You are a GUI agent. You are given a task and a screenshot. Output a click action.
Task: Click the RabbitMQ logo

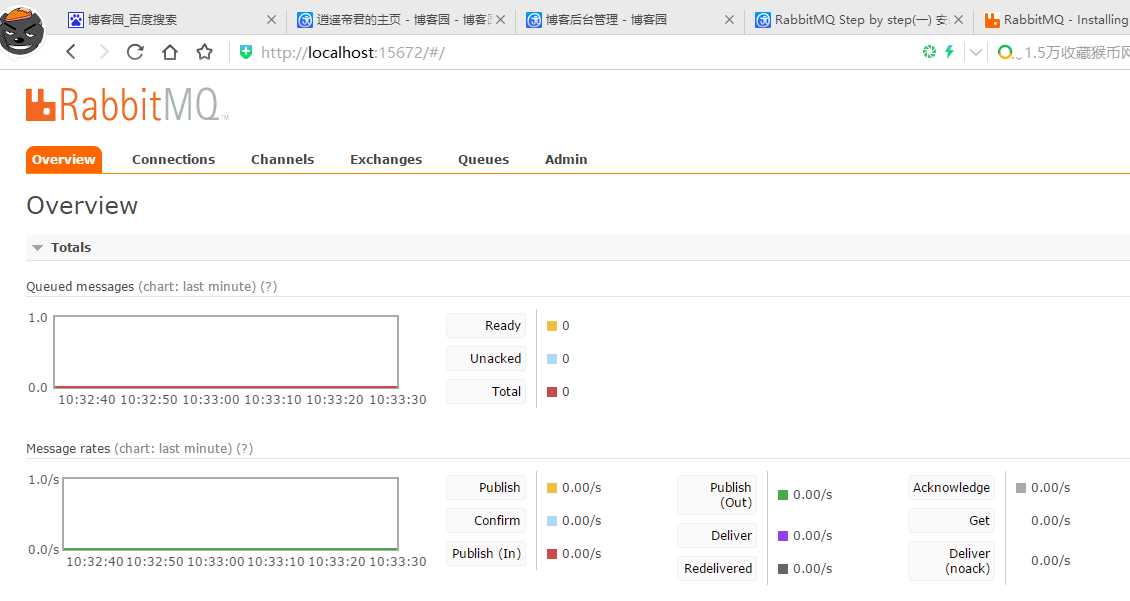coord(127,105)
